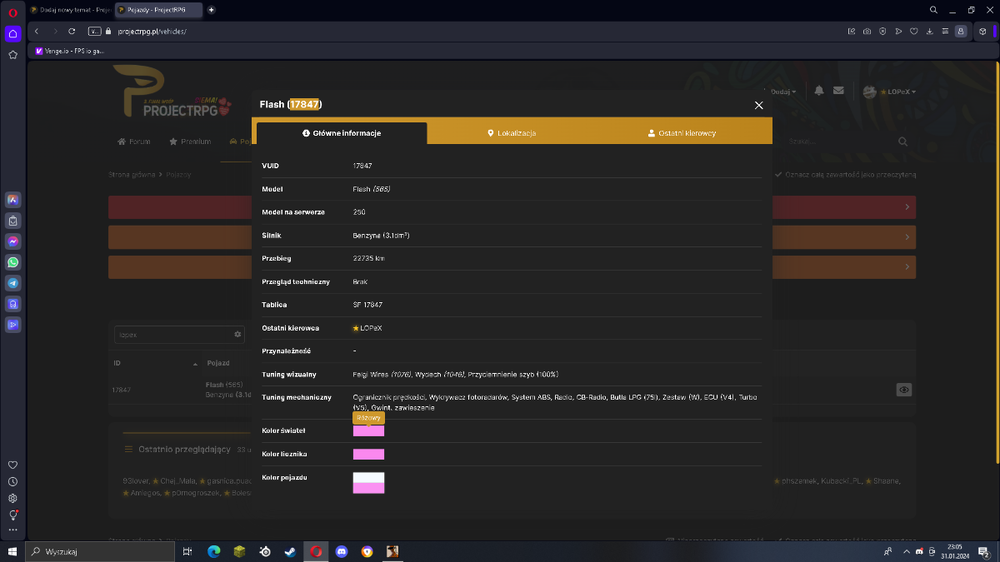Open a new browser tab
The height and width of the screenshot is (562, 1000).
[211, 10]
